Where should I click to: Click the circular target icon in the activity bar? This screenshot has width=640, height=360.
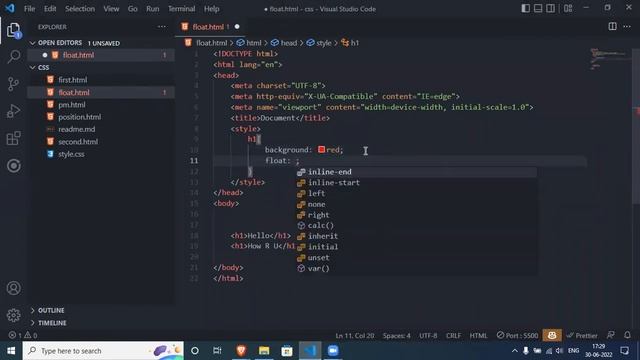coord(13,166)
